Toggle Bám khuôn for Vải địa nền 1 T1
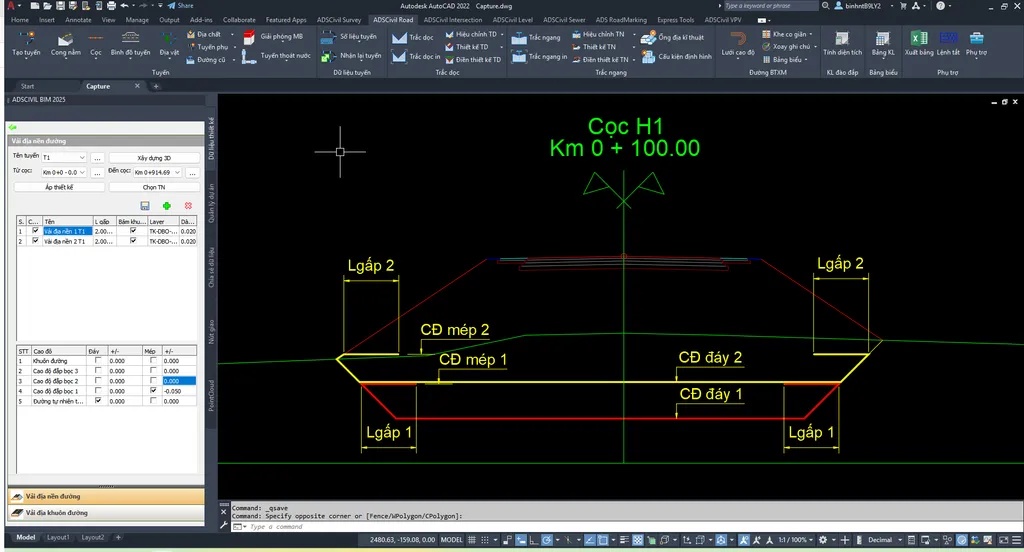Image resolution: width=1024 pixels, height=552 pixels. (133, 231)
